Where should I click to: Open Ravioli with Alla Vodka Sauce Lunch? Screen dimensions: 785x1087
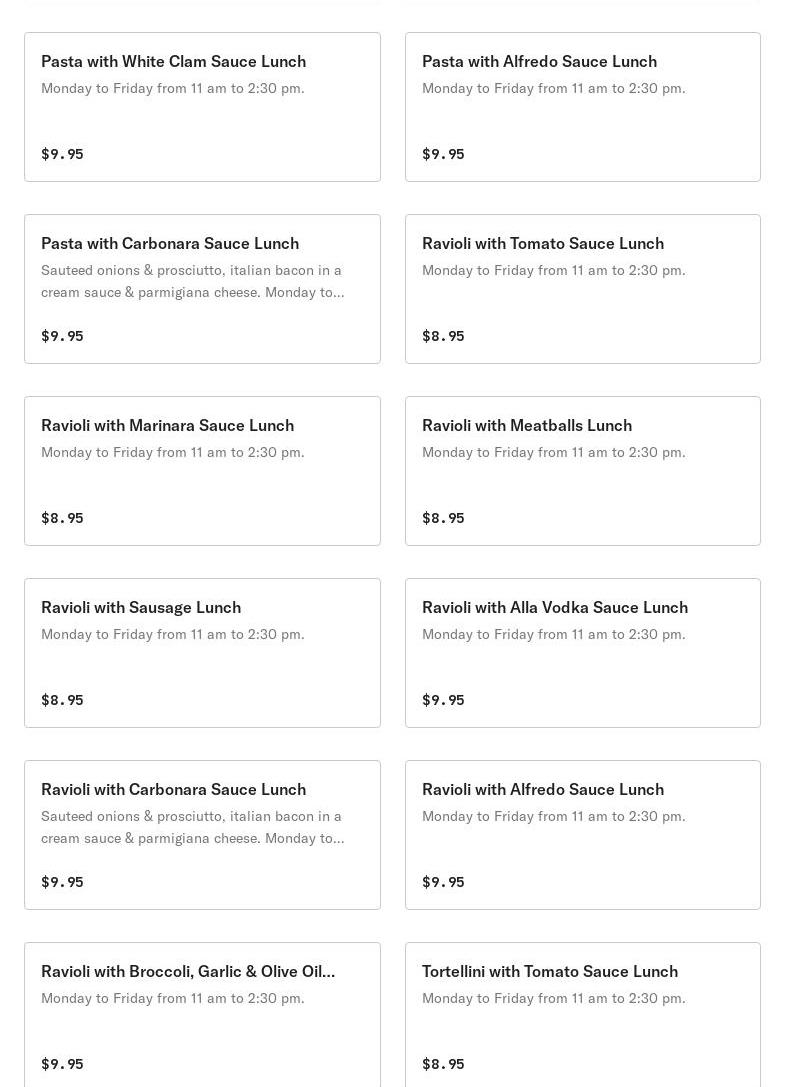pyautogui.click(x=555, y=607)
